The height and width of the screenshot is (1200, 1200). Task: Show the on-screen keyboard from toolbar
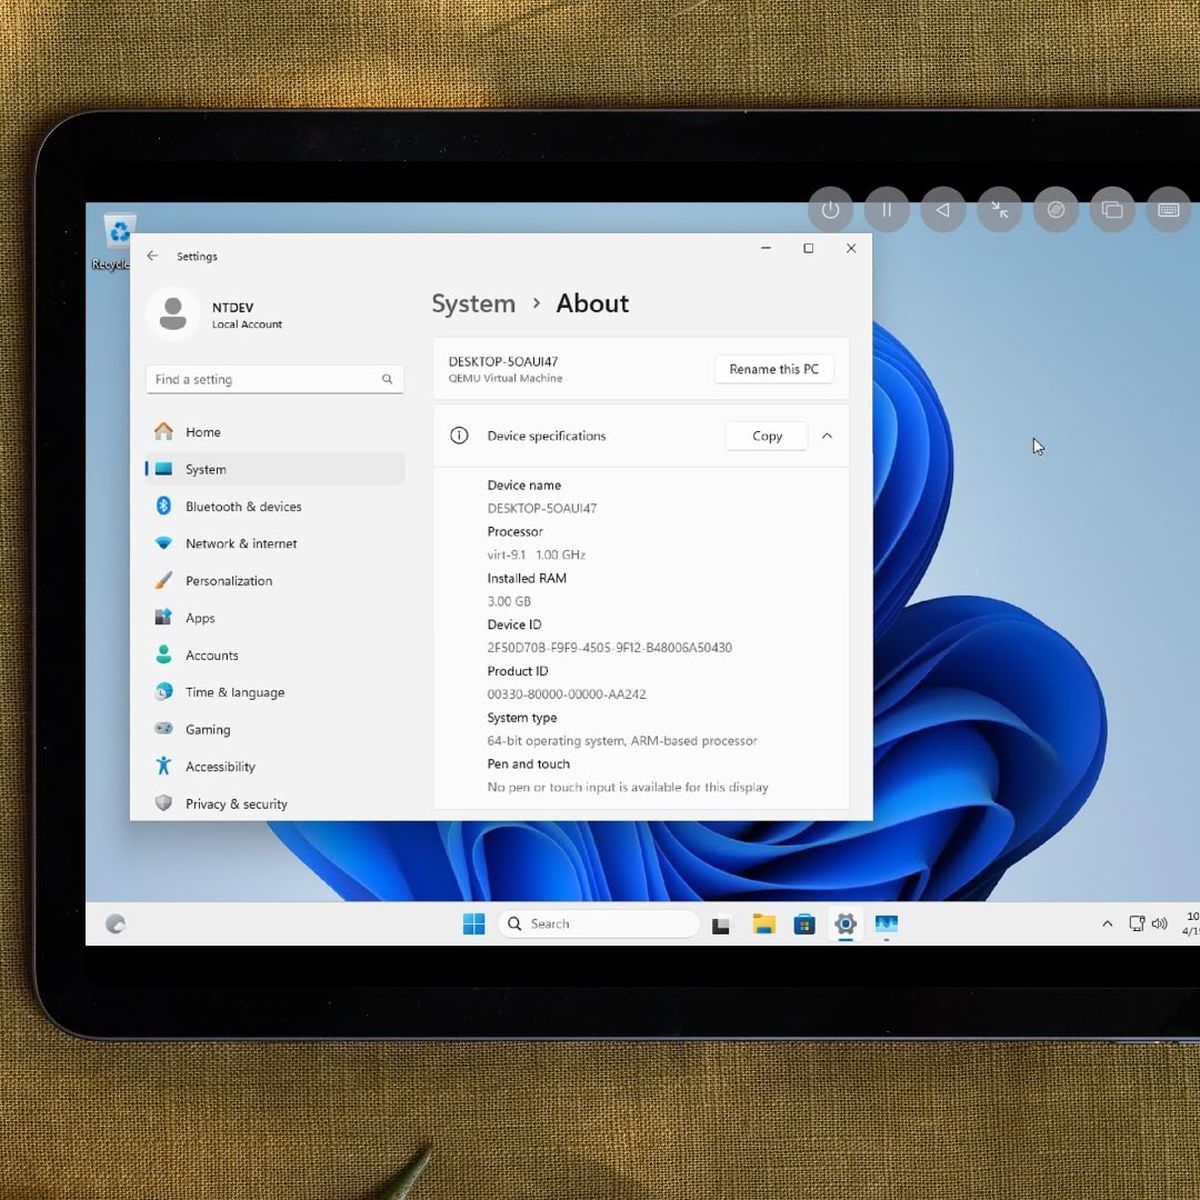pos(1168,210)
